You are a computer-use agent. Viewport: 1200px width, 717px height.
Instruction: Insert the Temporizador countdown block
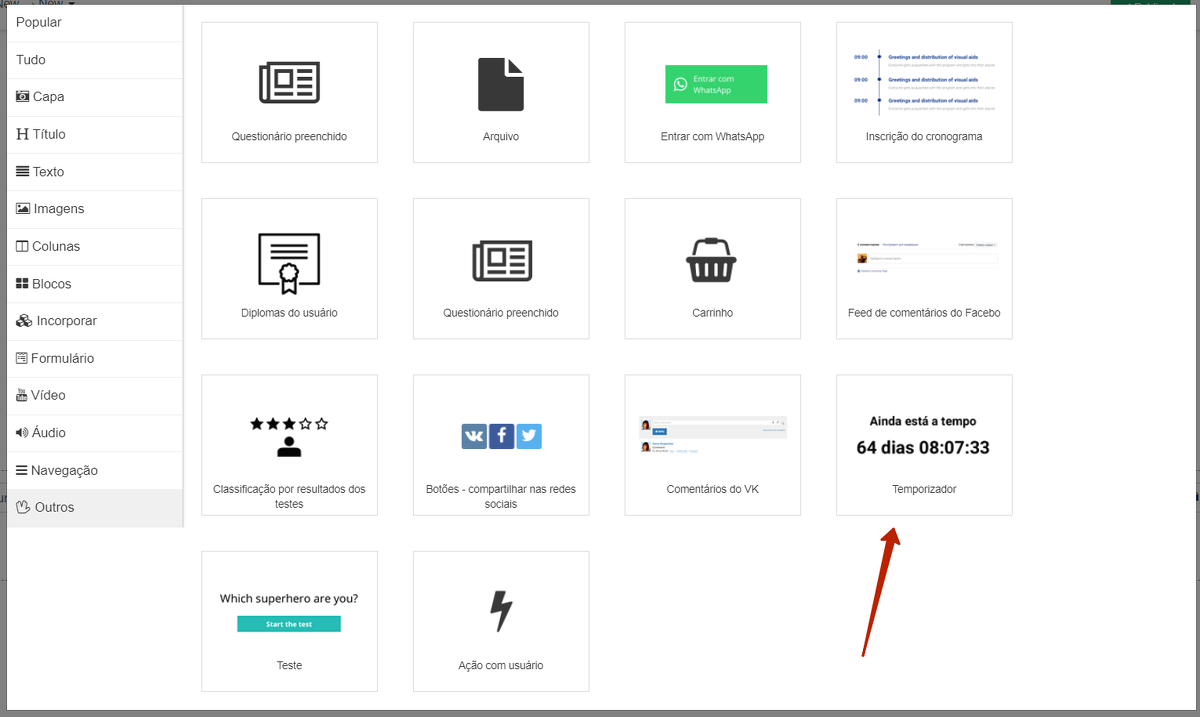tap(924, 445)
